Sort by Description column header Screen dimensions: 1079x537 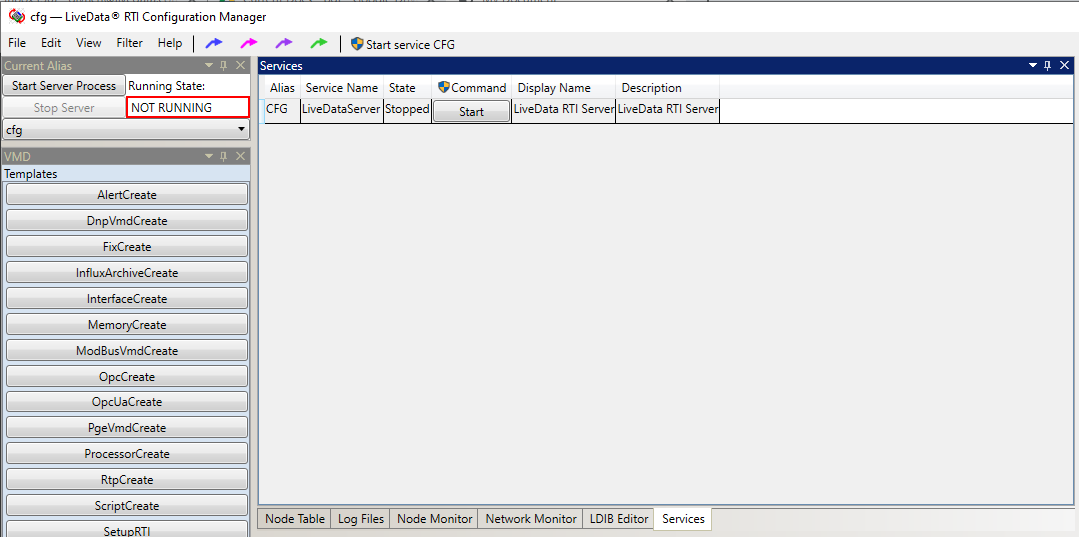pyautogui.click(x=667, y=88)
